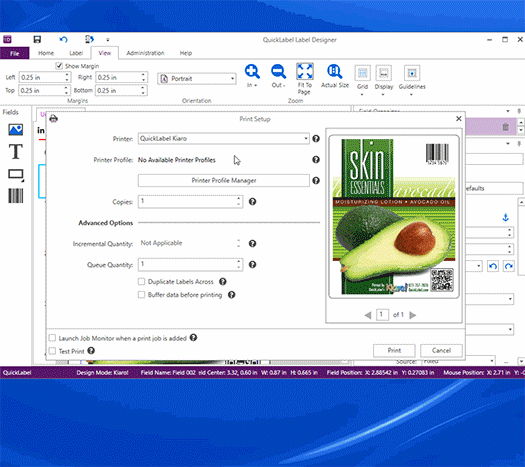Select the Rectangle shape tool

coord(16,174)
